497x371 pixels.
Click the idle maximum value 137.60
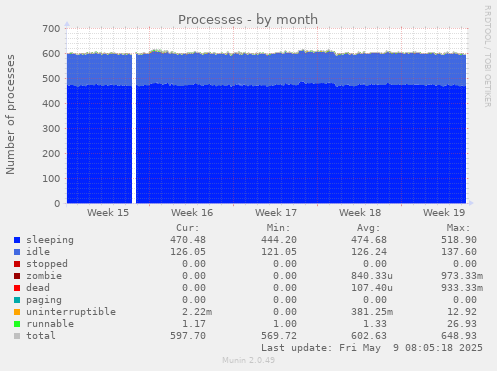coord(459,252)
